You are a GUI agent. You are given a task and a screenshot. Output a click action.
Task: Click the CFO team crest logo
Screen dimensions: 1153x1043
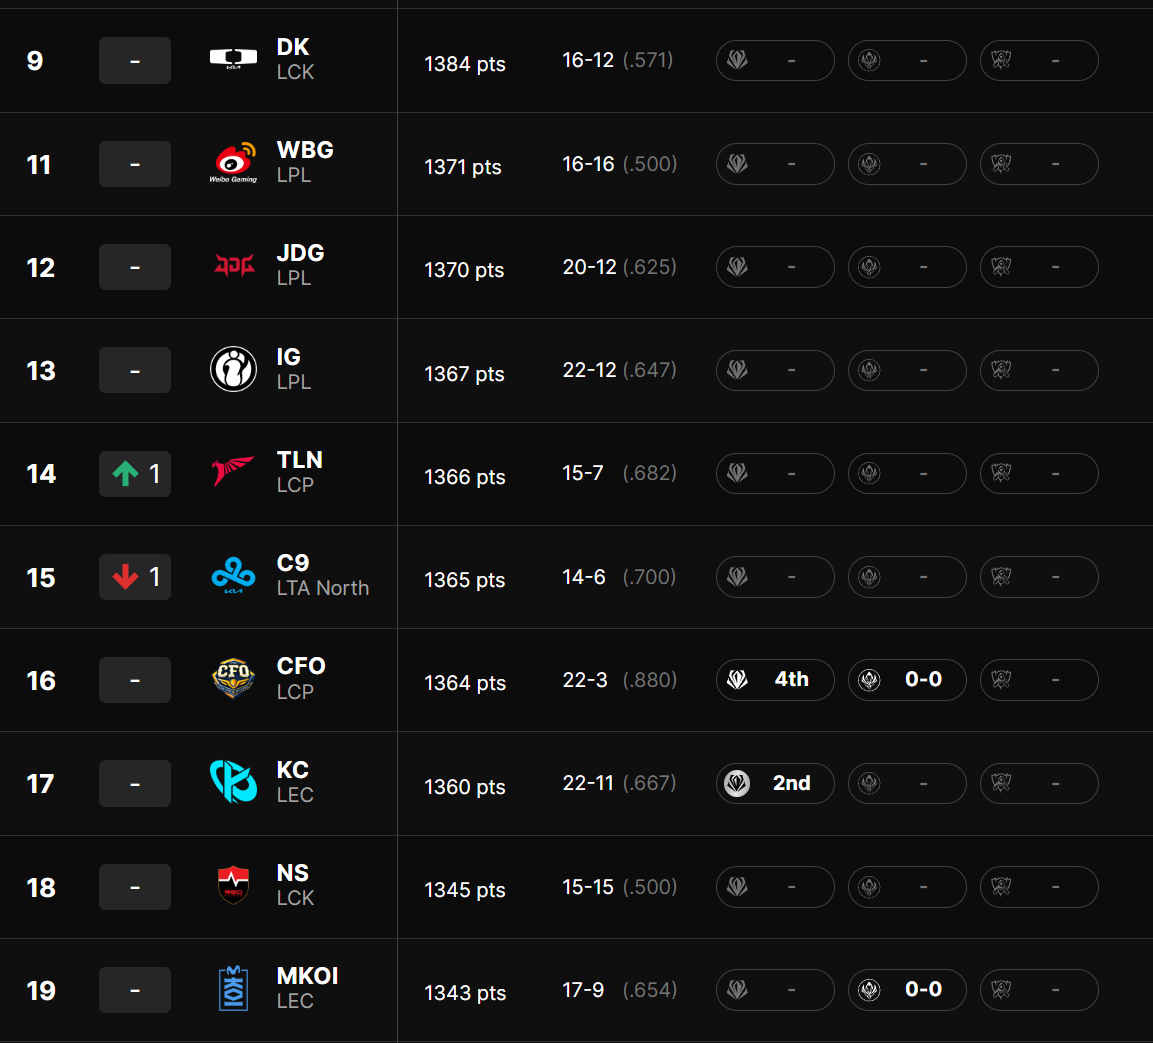[x=233, y=678]
